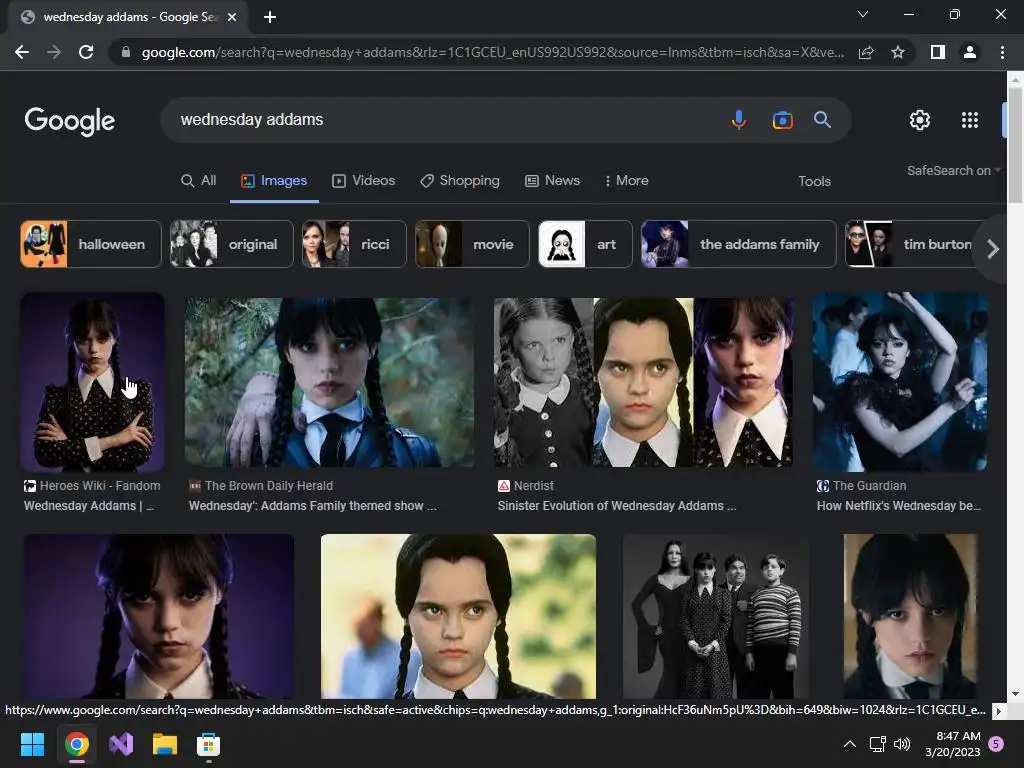Go back to the previous page
This screenshot has height=768, width=1024.
(x=22, y=52)
